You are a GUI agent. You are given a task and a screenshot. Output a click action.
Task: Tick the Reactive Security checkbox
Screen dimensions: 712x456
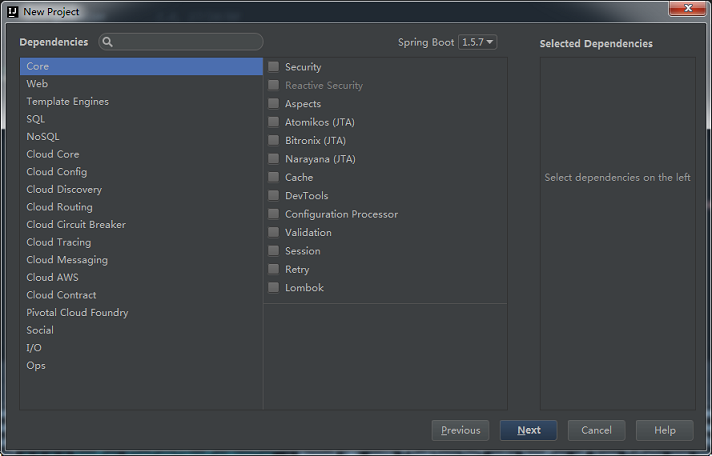coord(273,85)
